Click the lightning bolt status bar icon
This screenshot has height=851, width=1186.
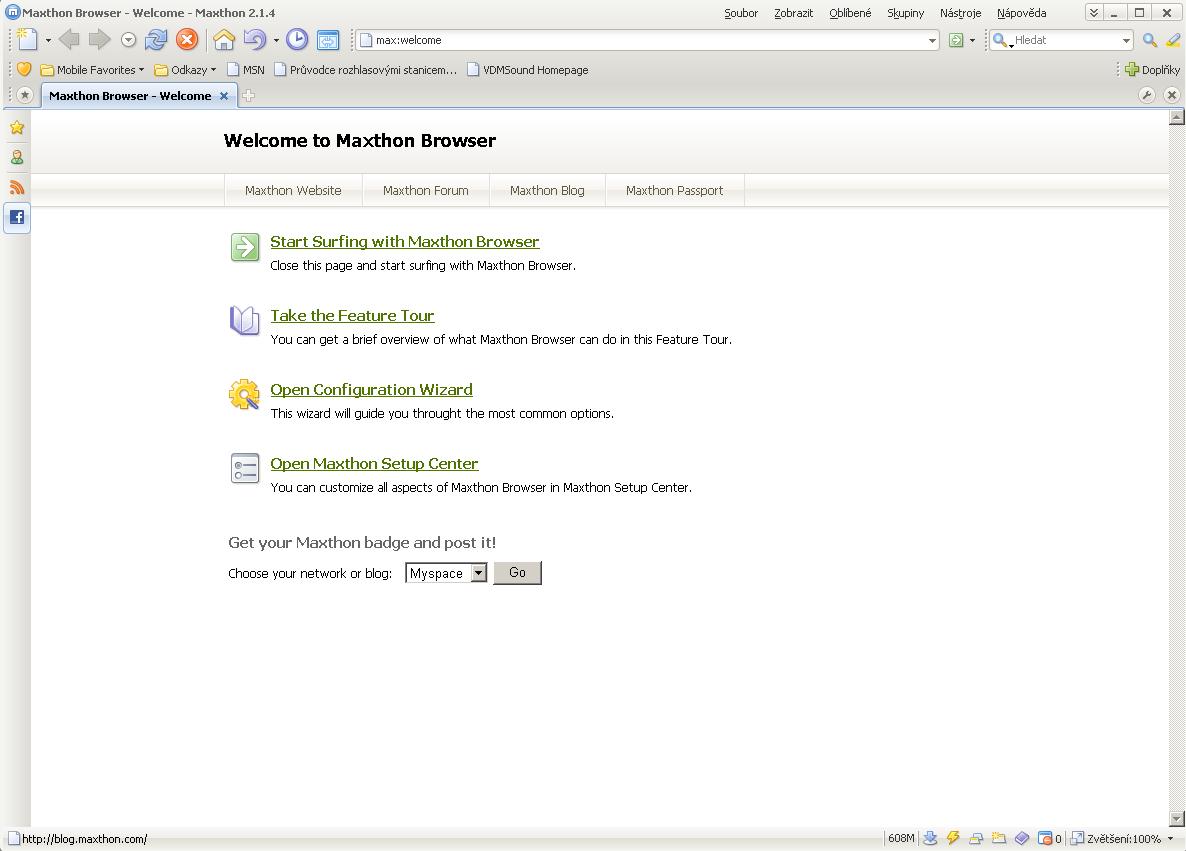953,838
